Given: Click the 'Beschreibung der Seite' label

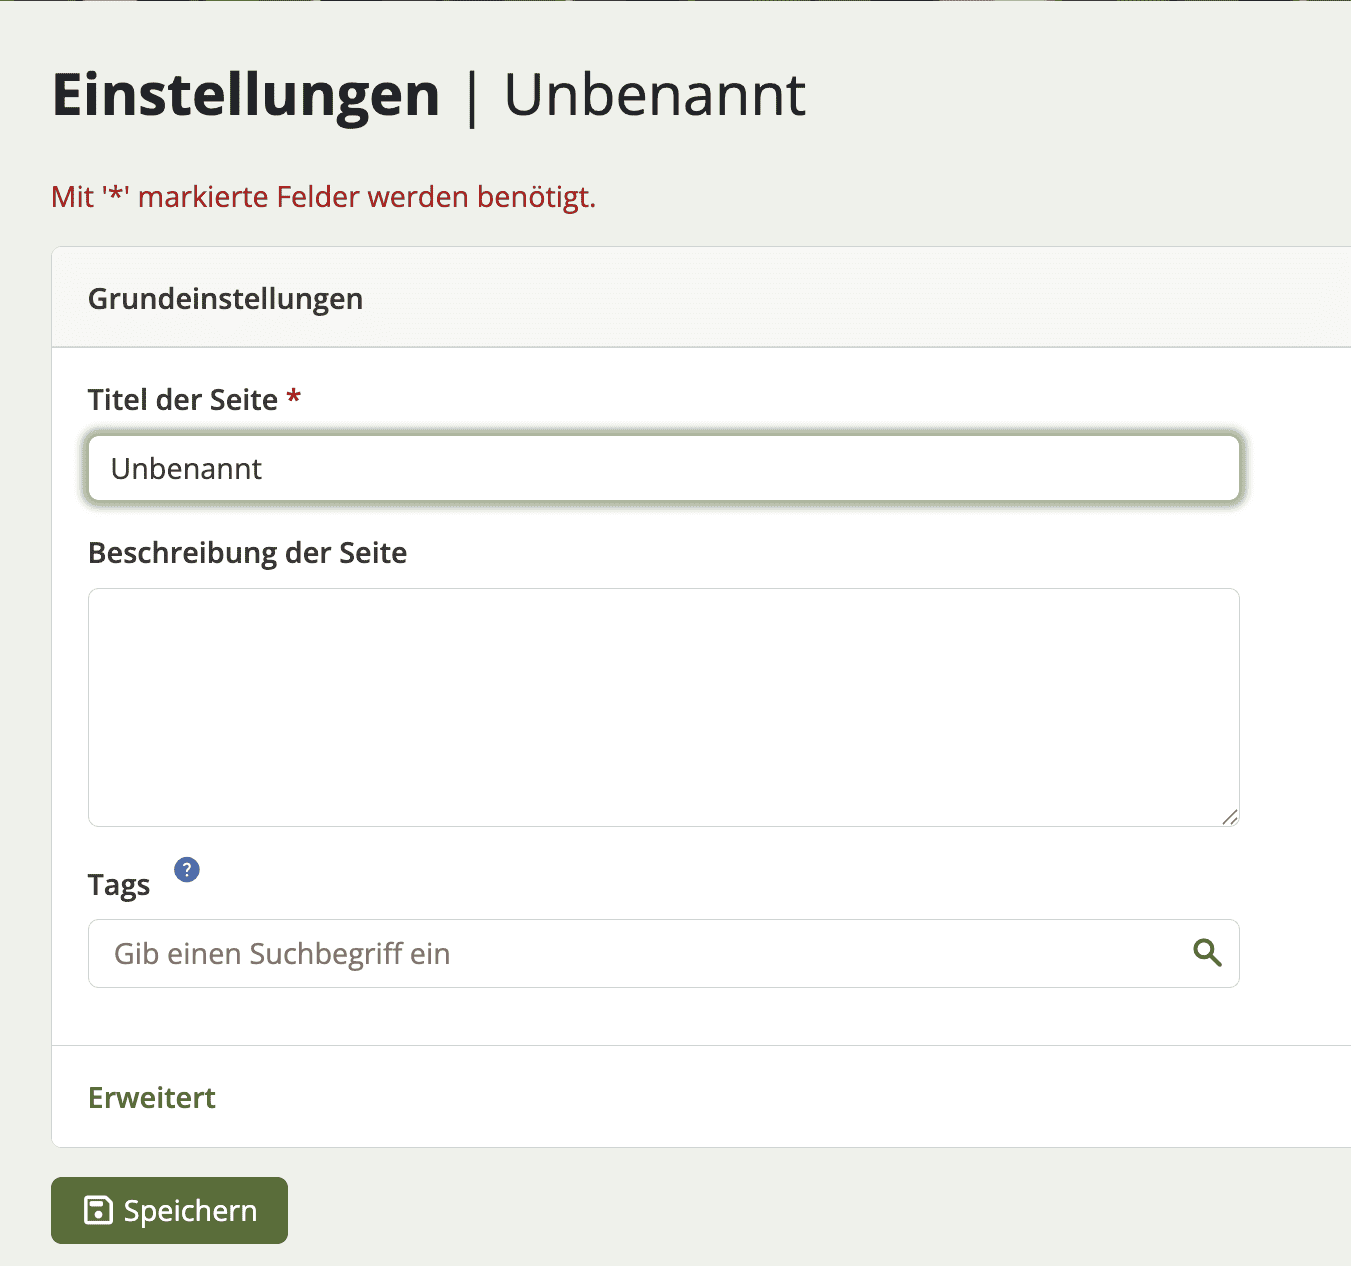Looking at the screenshot, I should point(247,553).
